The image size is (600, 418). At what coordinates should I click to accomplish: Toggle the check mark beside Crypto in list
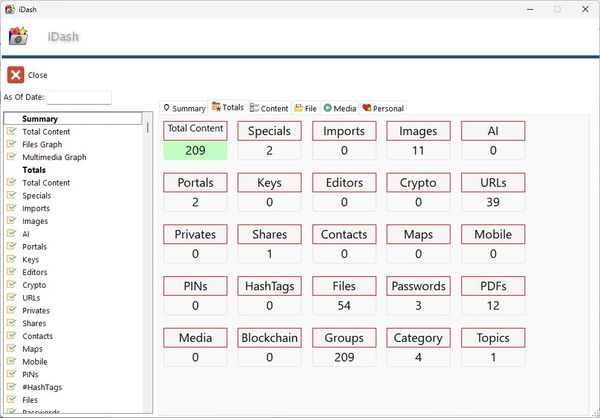tap(11, 285)
